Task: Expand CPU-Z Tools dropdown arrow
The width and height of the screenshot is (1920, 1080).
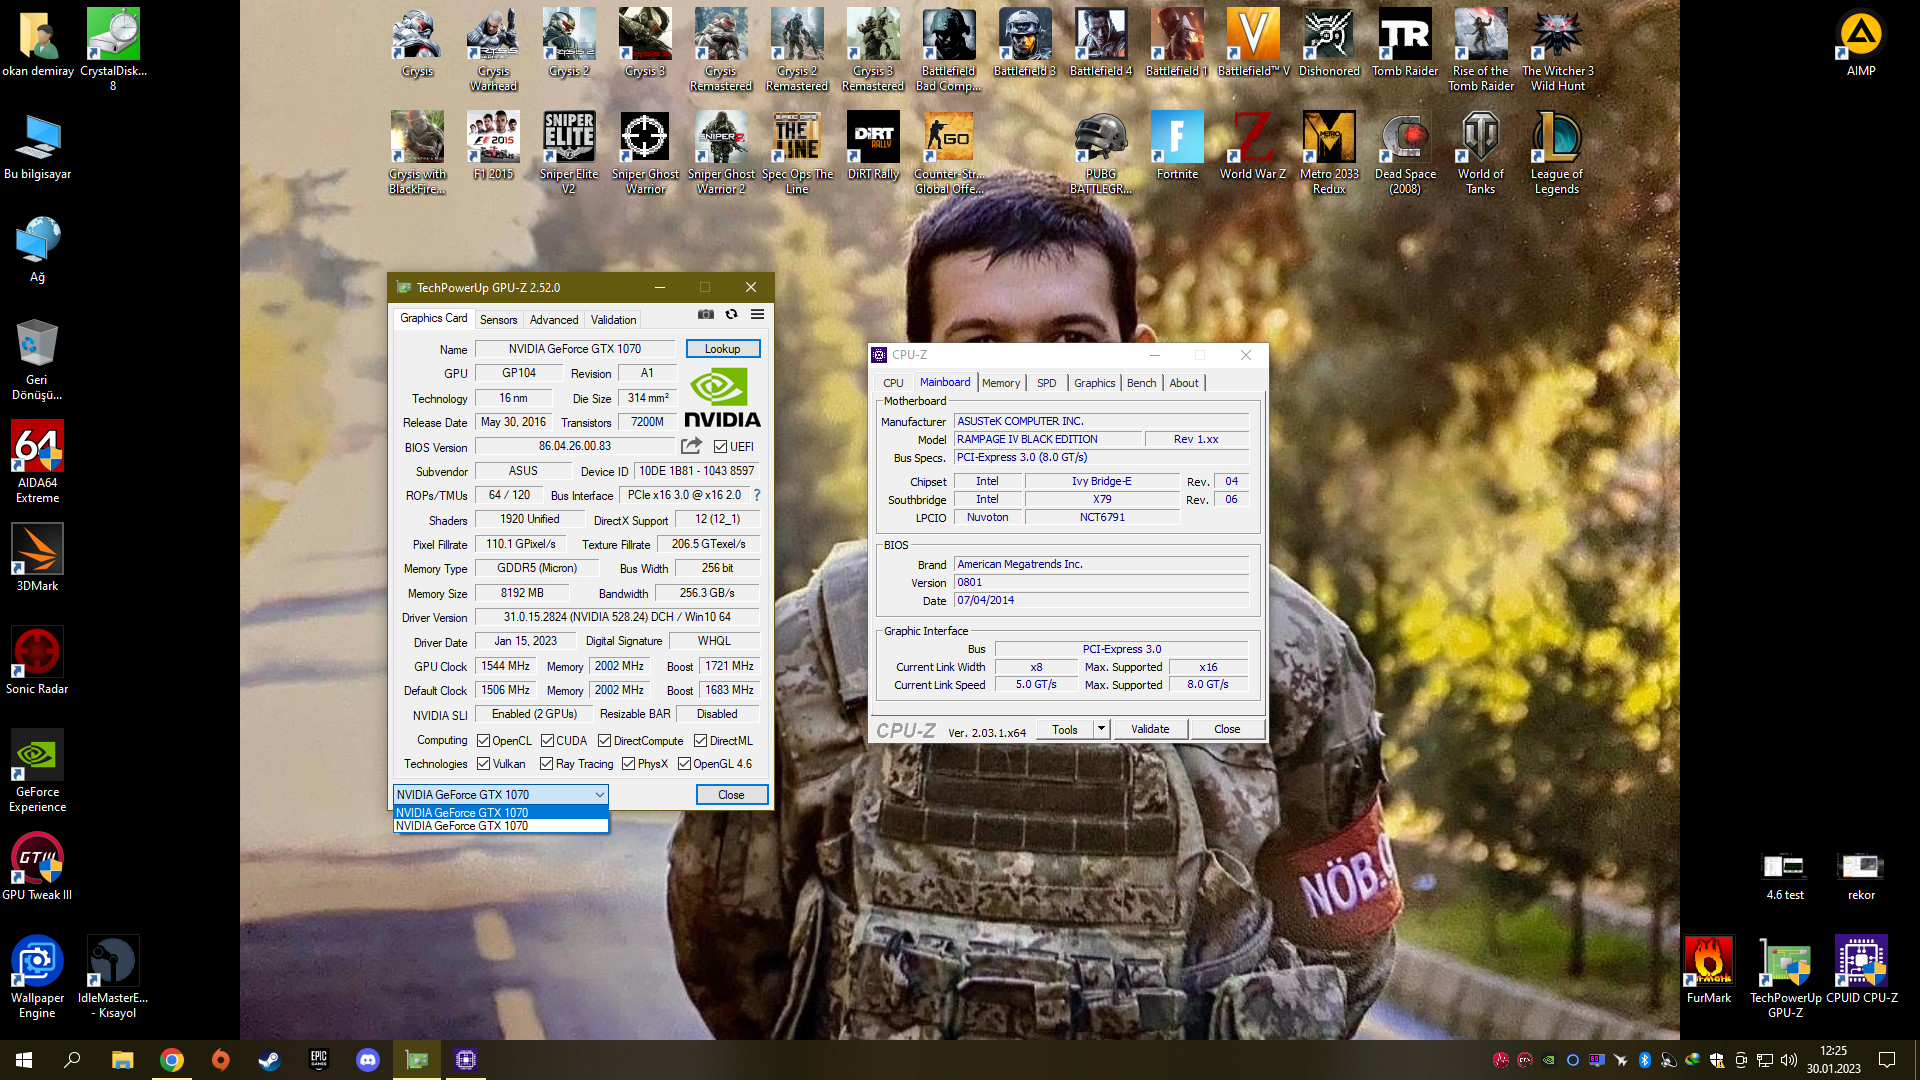Action: pos(1101,729)
